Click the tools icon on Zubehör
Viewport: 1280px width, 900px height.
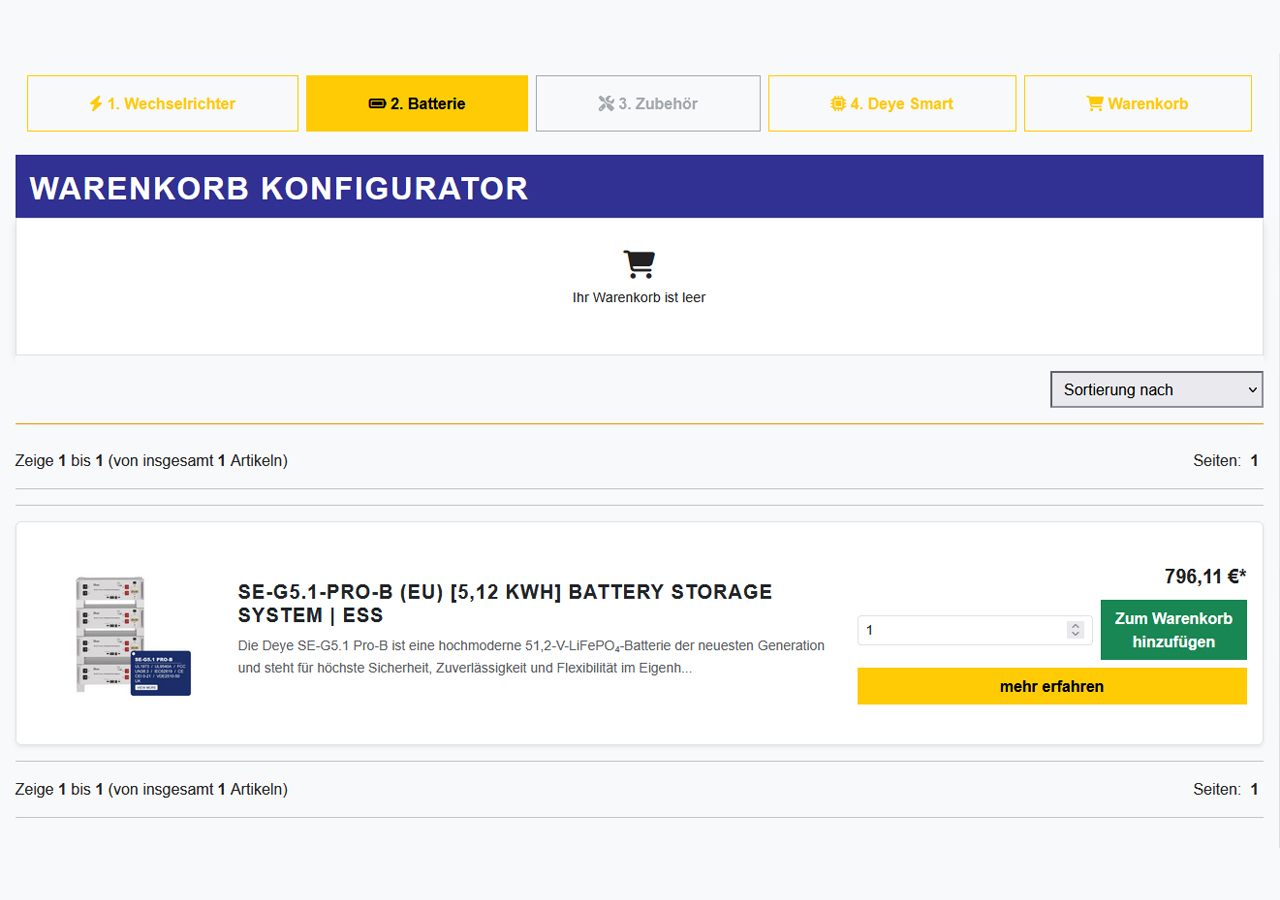pyautogui.click(x=606, y=103)
